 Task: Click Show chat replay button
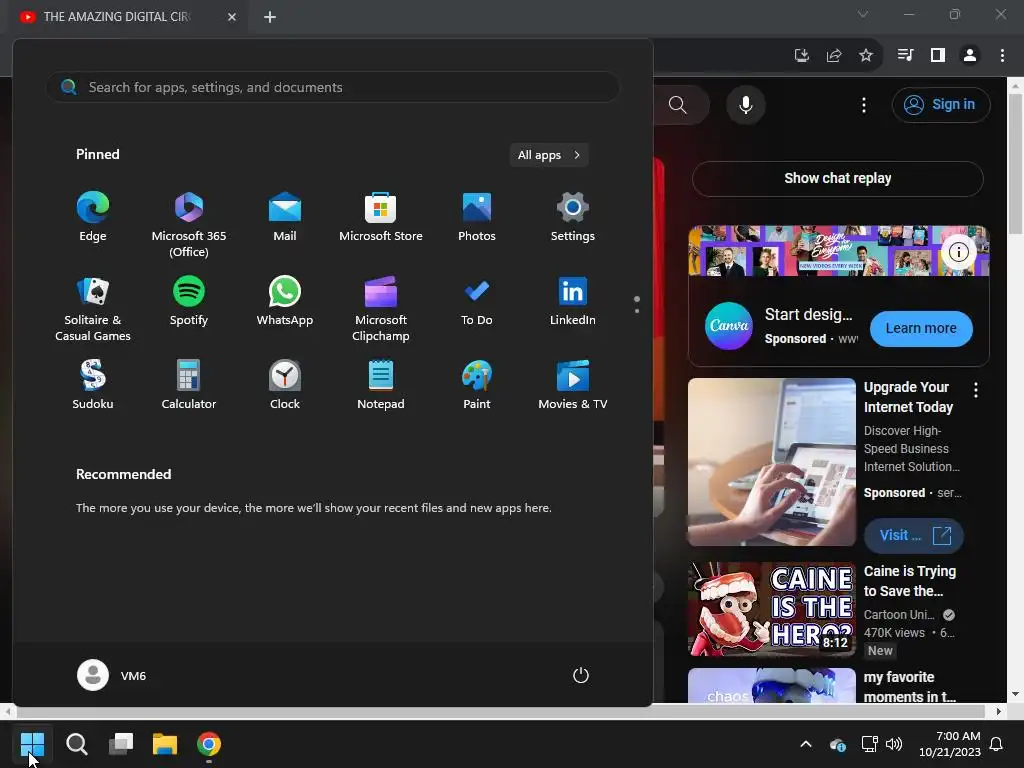[x=838, y=178]
